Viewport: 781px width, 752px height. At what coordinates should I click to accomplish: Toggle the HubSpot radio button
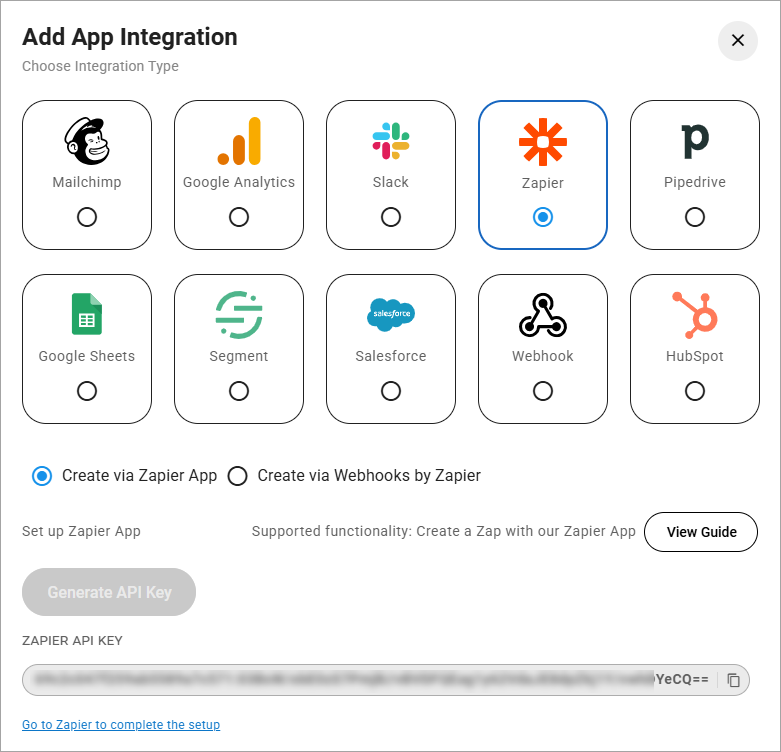[695, 391]
